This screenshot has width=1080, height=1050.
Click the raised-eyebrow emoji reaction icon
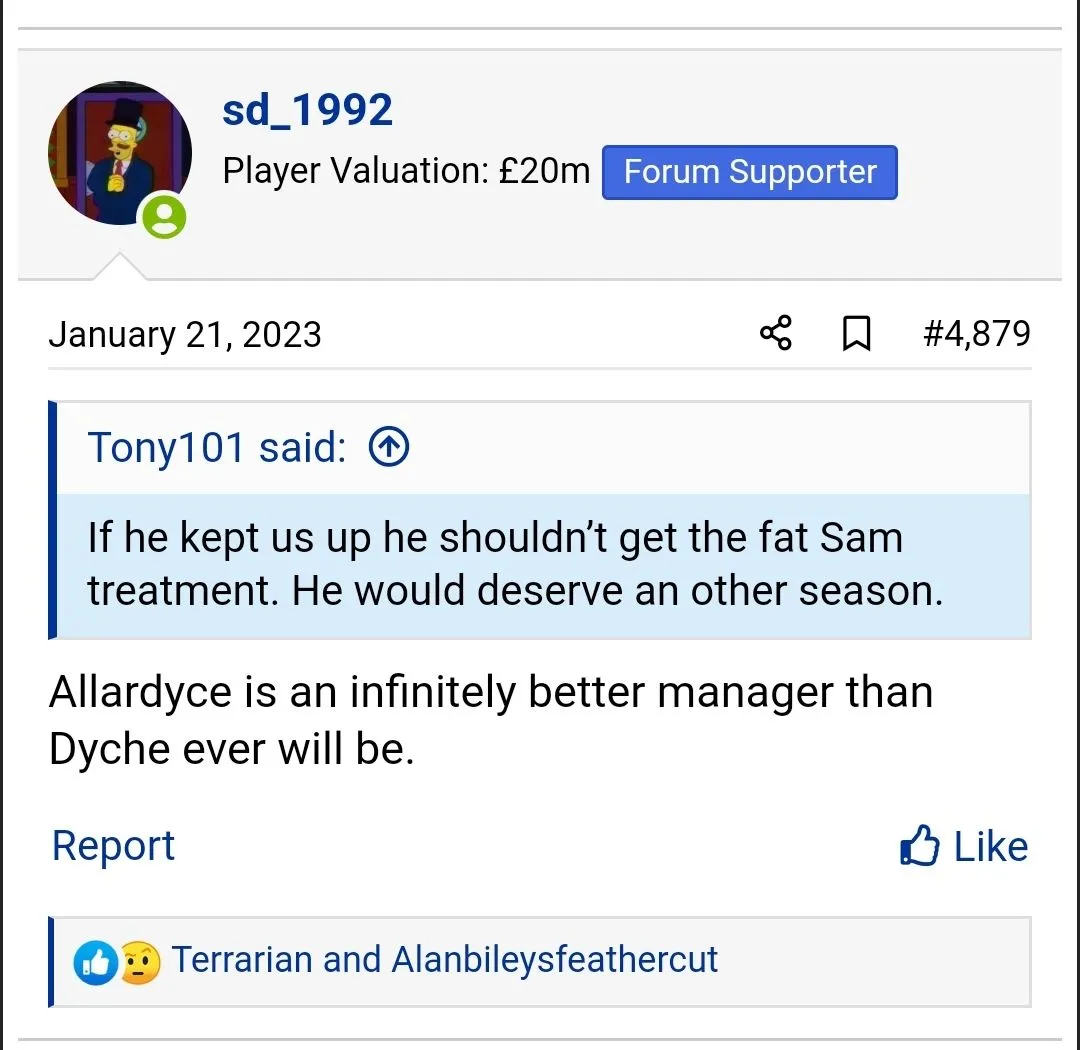140,962
